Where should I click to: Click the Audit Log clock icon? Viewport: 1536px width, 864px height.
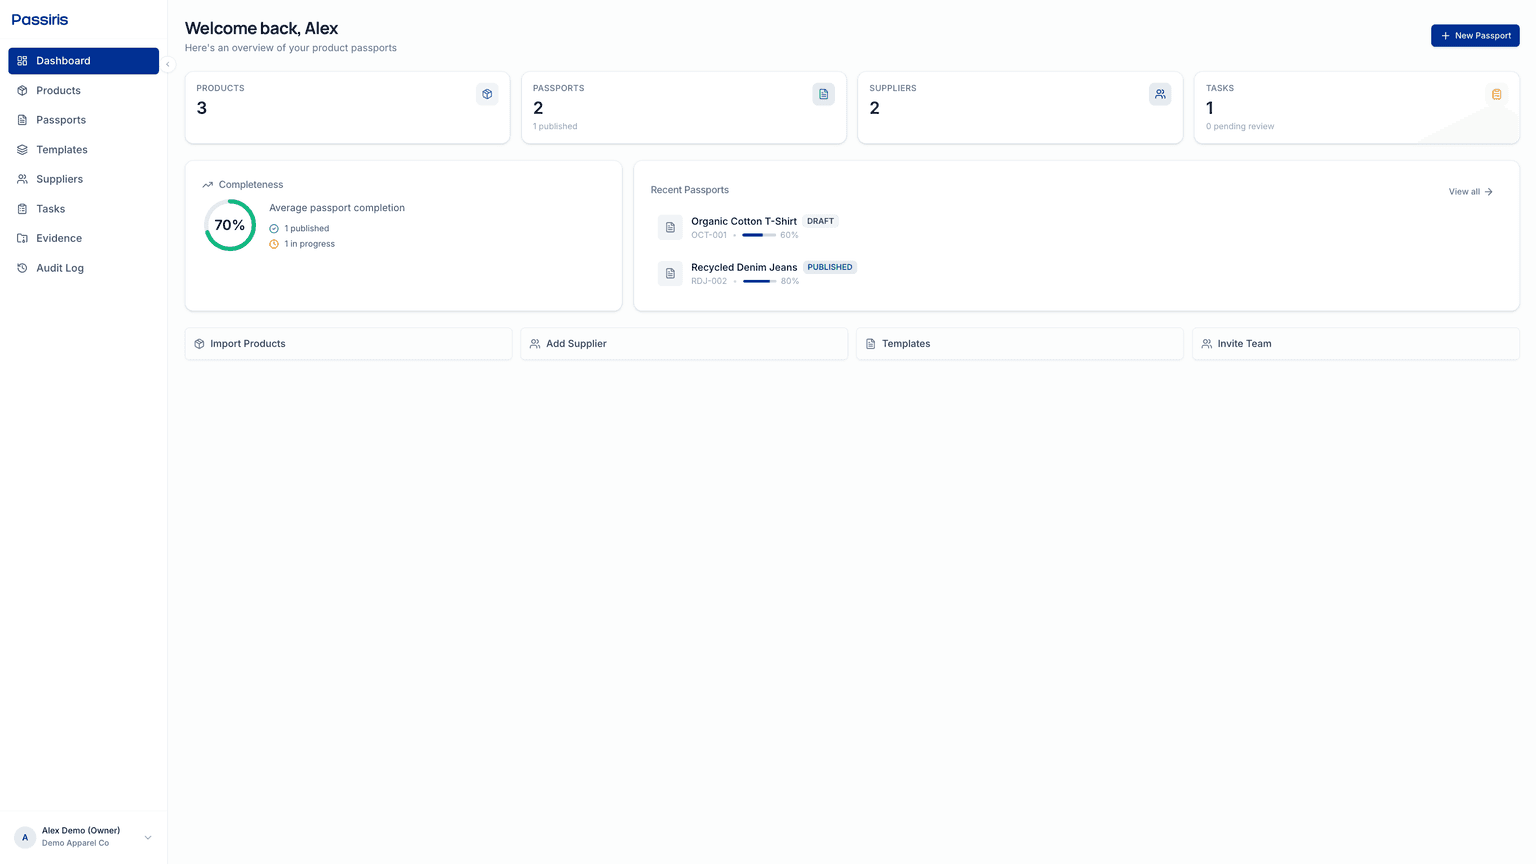[22, 268]
